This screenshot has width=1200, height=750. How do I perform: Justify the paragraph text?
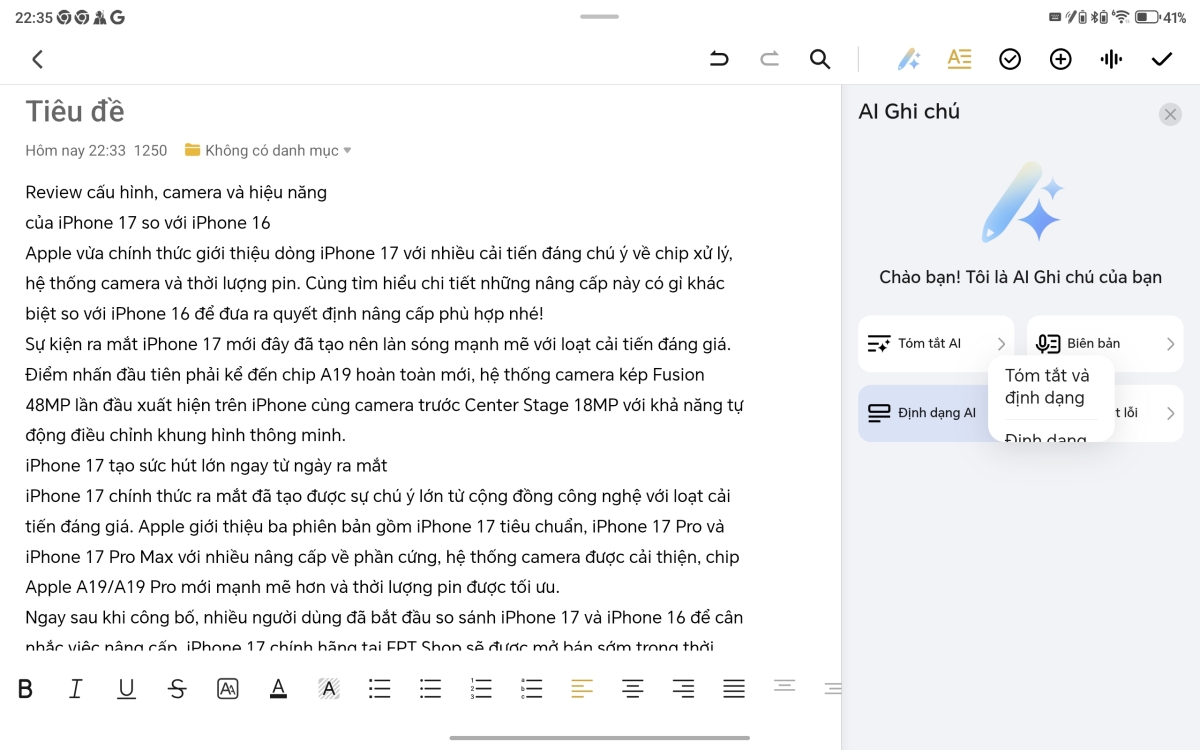(x=734, y=689)
